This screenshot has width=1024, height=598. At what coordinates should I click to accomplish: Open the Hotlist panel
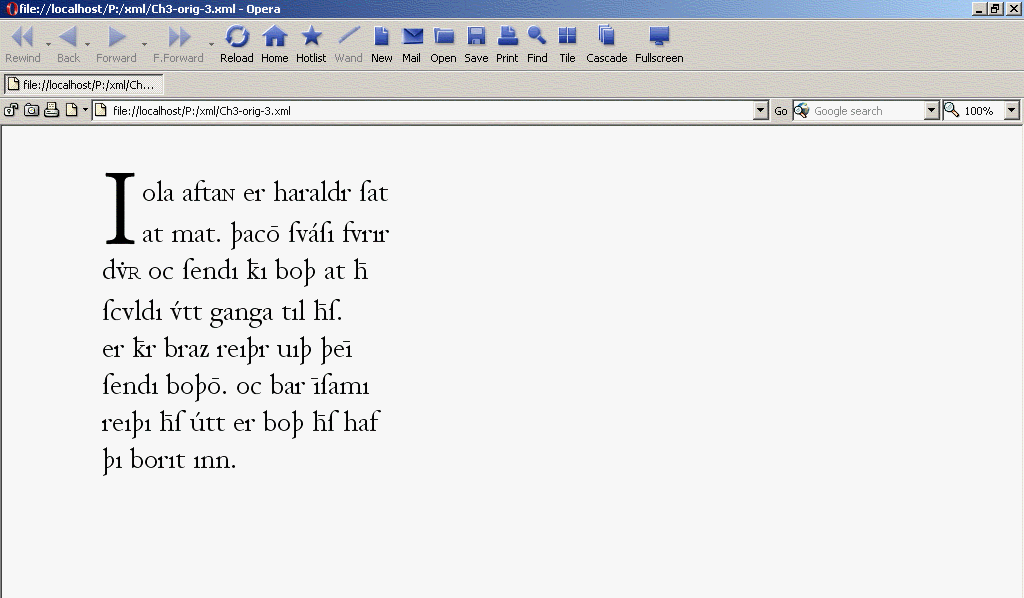[311, 44]
